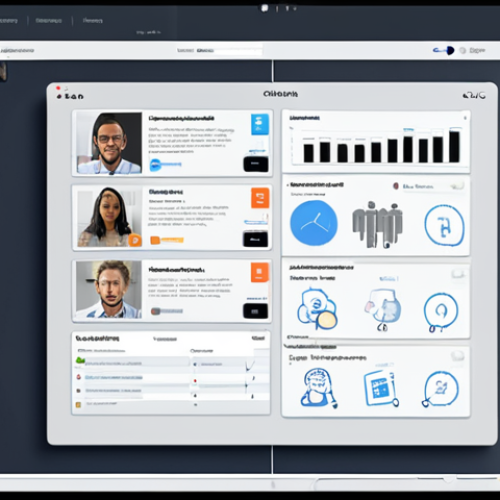Select the gray pouch icon in the third right panel

pos(383,310)
